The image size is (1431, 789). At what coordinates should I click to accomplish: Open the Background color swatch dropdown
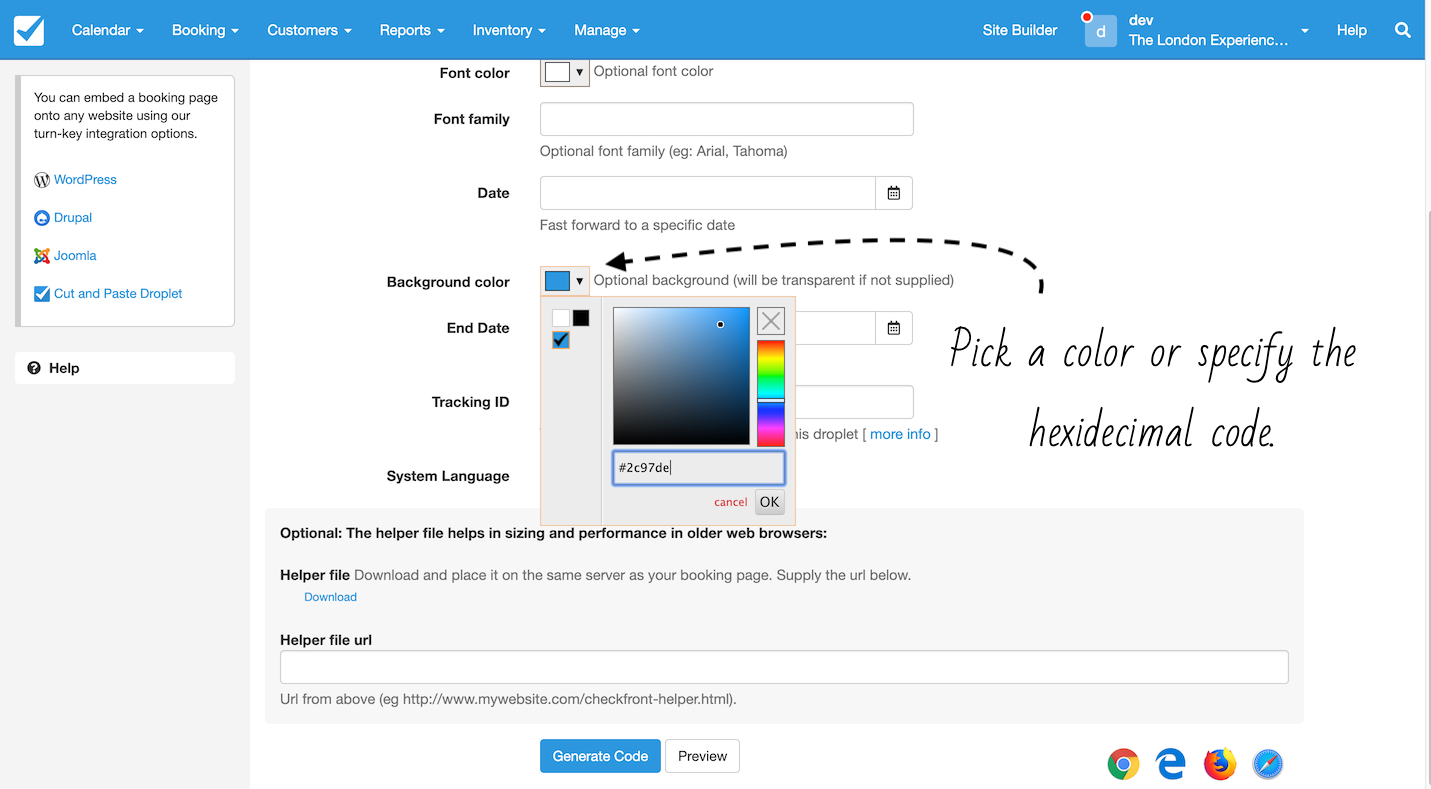click(565, 281)
